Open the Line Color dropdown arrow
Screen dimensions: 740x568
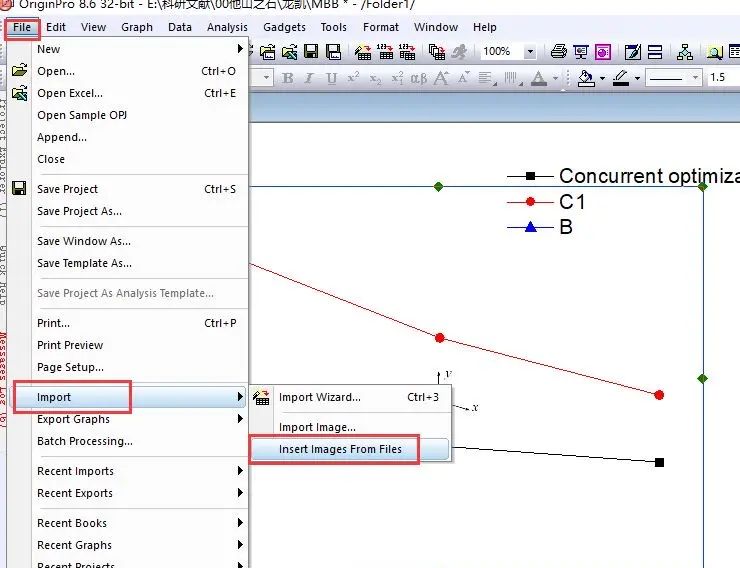click(637, 78)
